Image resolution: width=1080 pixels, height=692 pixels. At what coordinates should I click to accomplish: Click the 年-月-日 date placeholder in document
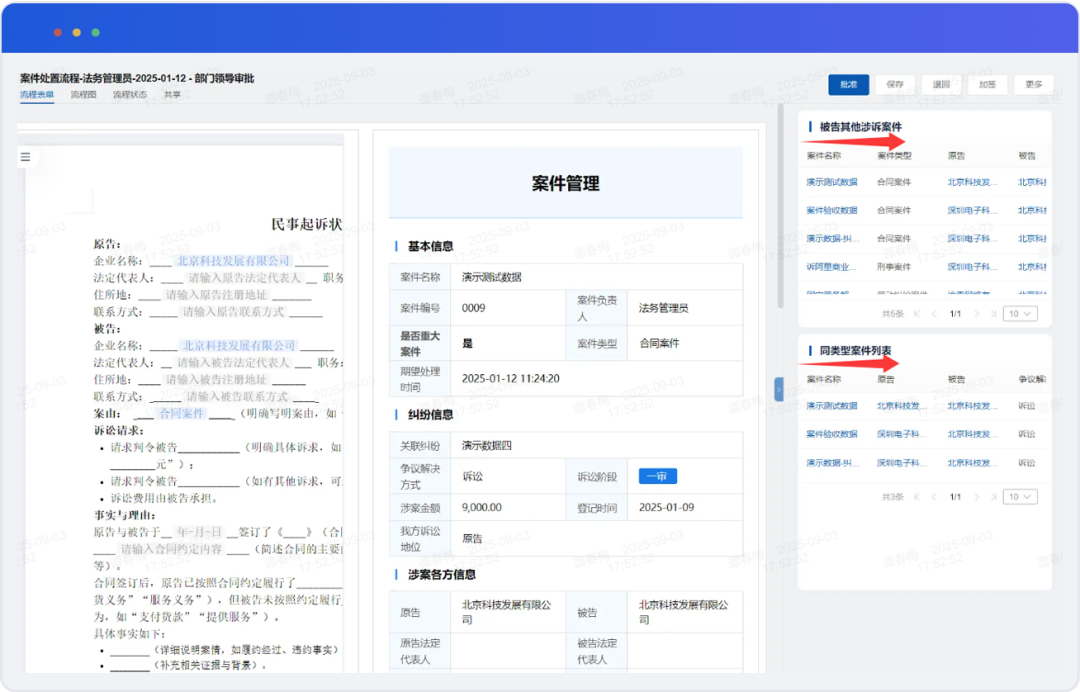199,532
